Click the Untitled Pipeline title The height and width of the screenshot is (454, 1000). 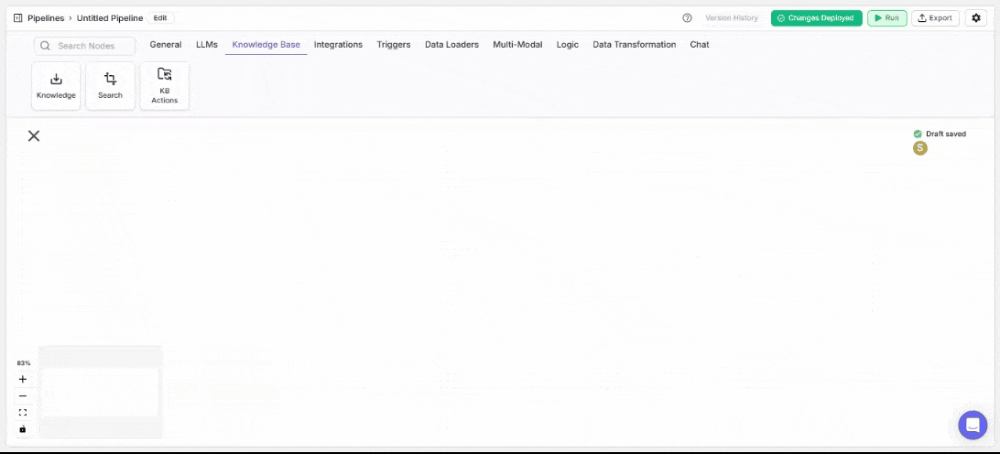pos(110,18)
